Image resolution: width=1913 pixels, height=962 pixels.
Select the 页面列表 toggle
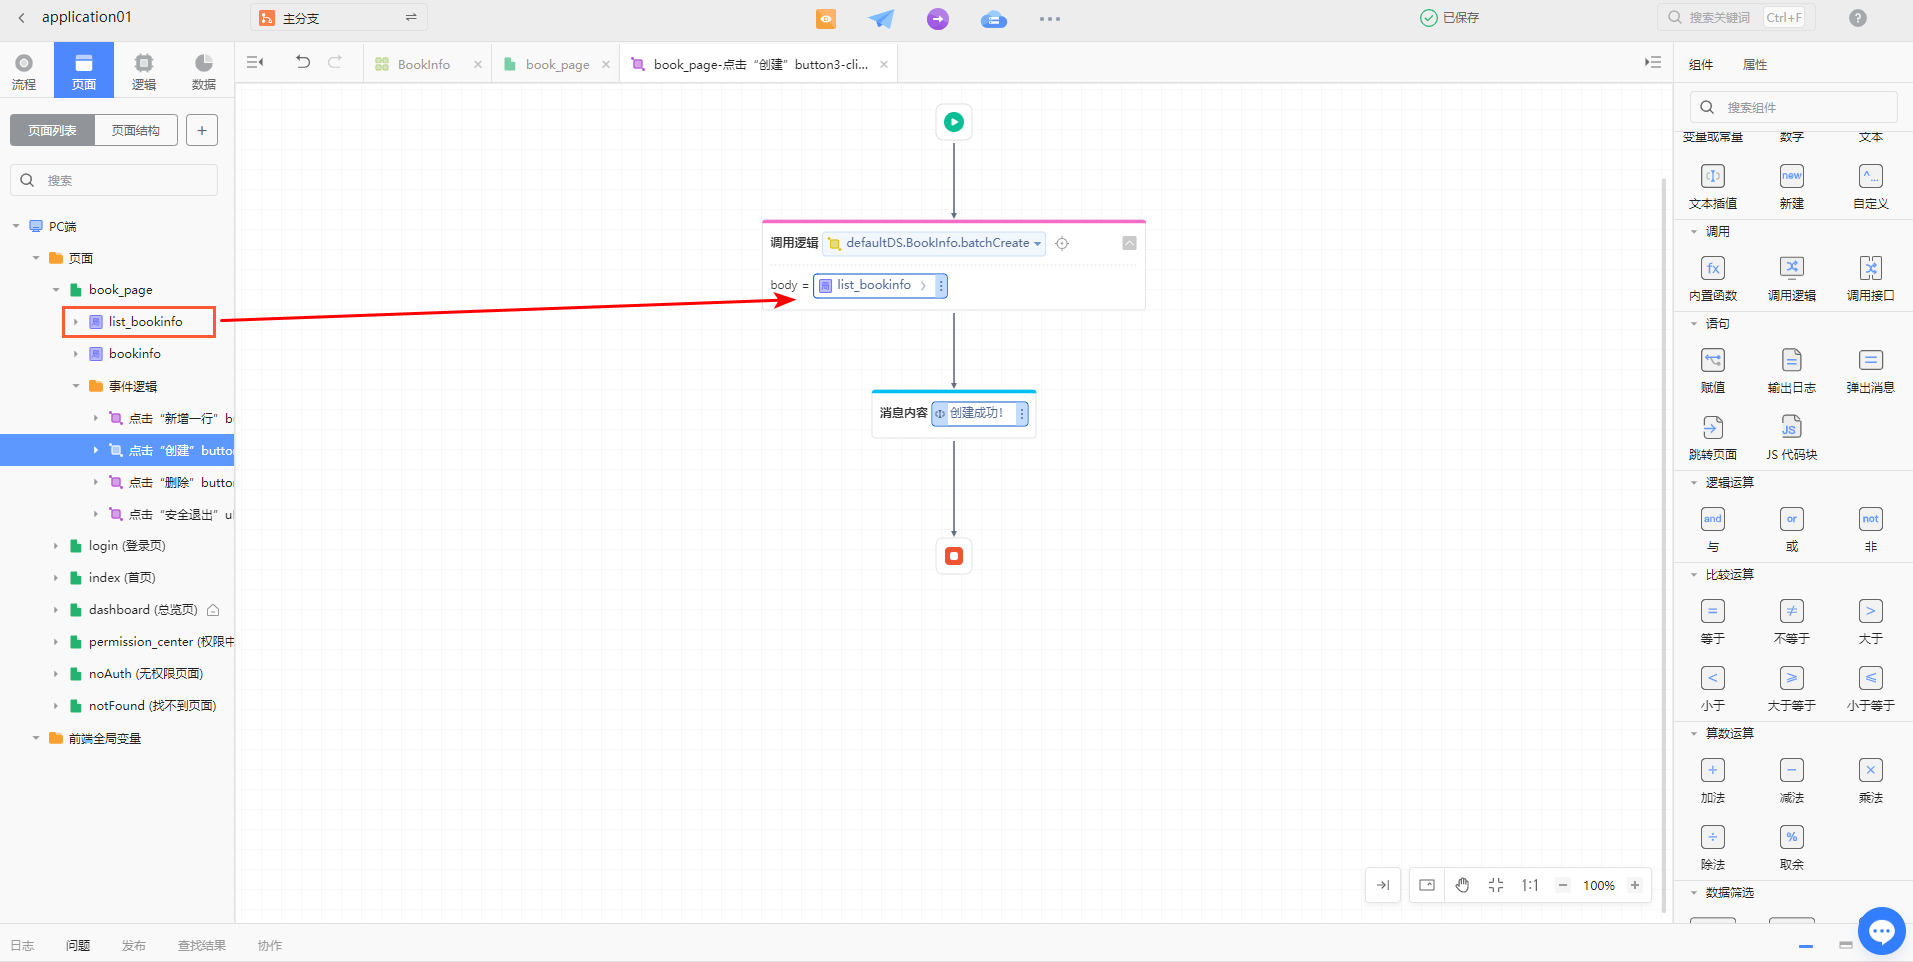pos(52,130)
